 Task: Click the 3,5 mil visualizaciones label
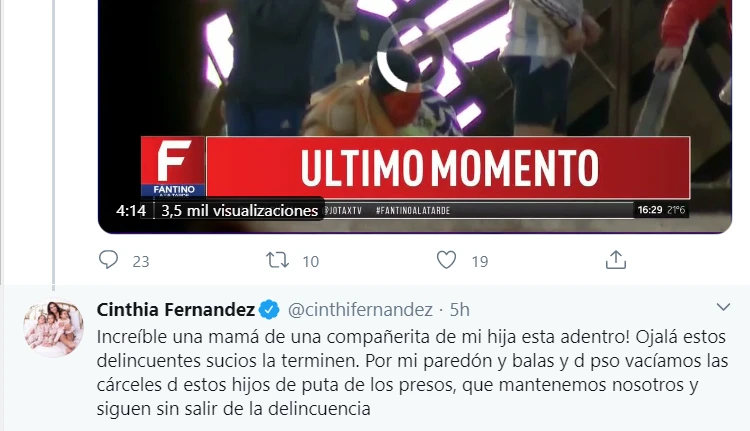(239, 210)
